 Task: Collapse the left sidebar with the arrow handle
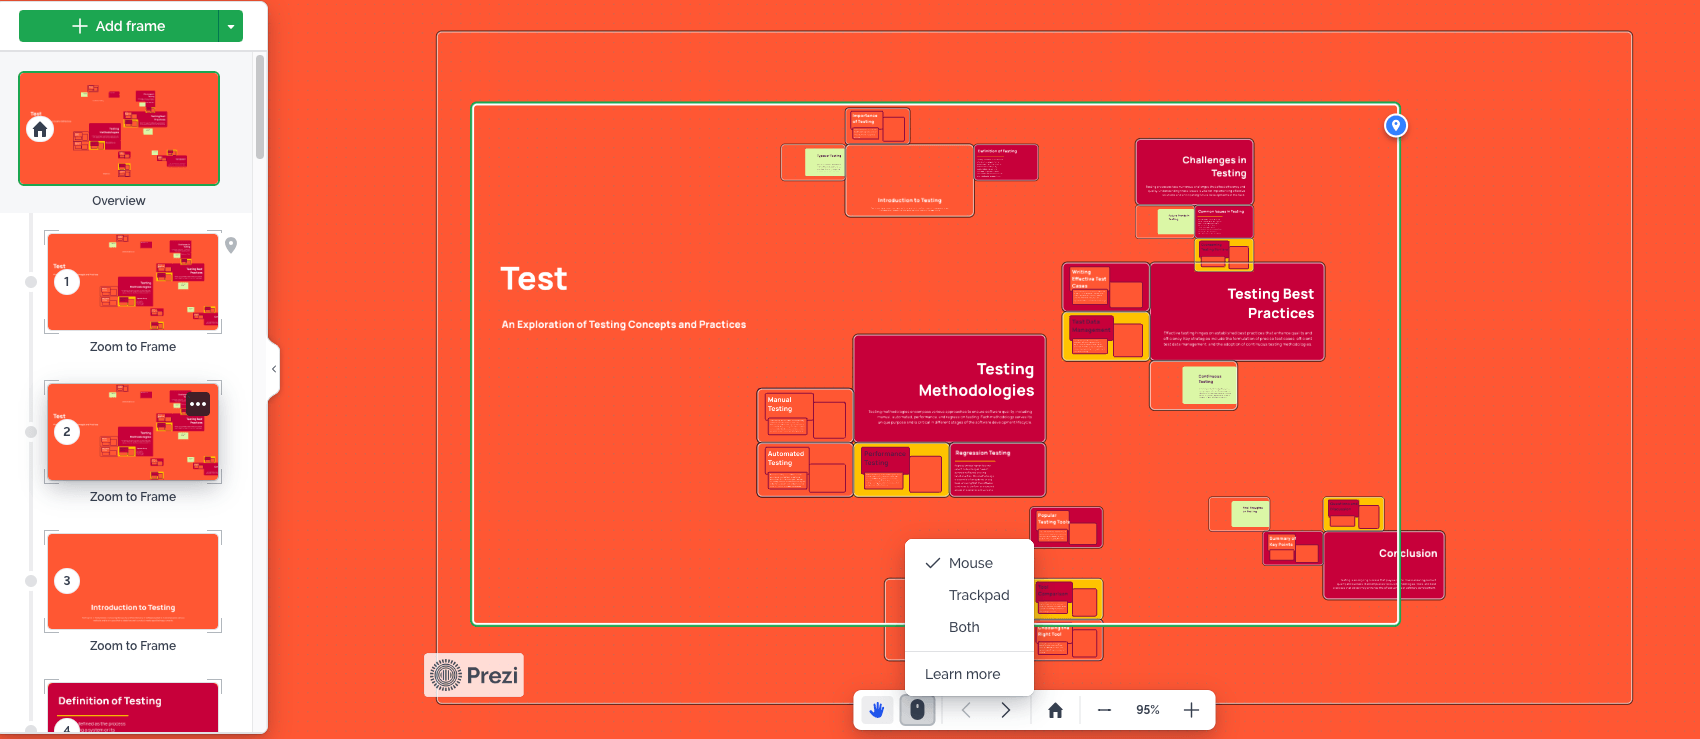point(274,369)
